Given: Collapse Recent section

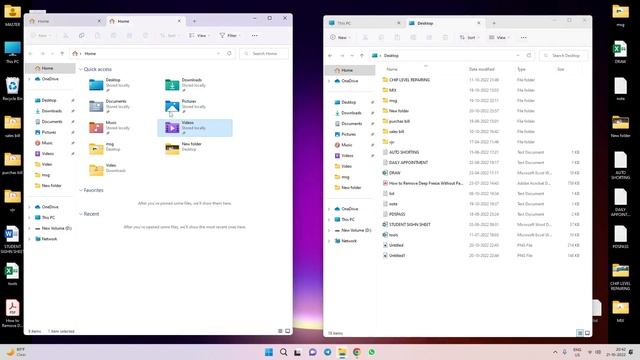Looking at the screenshot, I should point(80,214).
